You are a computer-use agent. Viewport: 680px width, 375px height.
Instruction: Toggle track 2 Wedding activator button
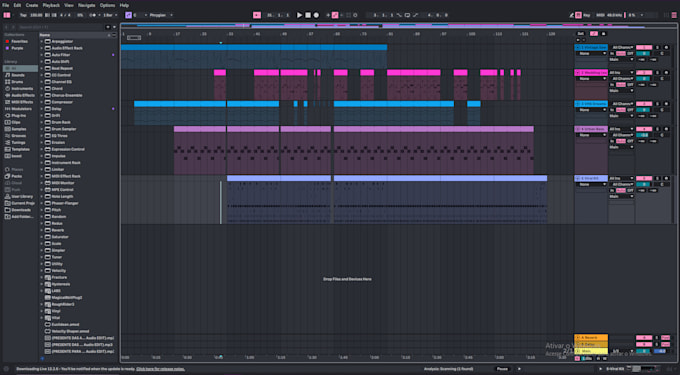click(644, 72)
